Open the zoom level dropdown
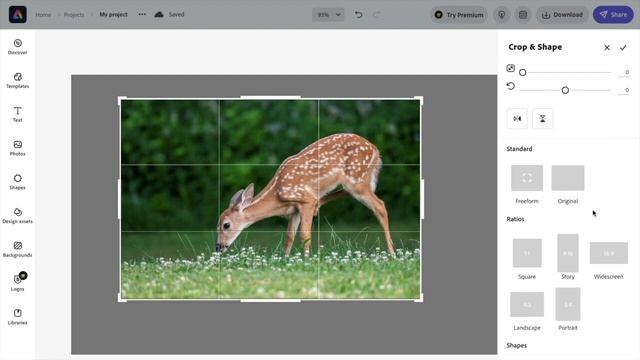 pyautogui.click(x=328, y=15)
